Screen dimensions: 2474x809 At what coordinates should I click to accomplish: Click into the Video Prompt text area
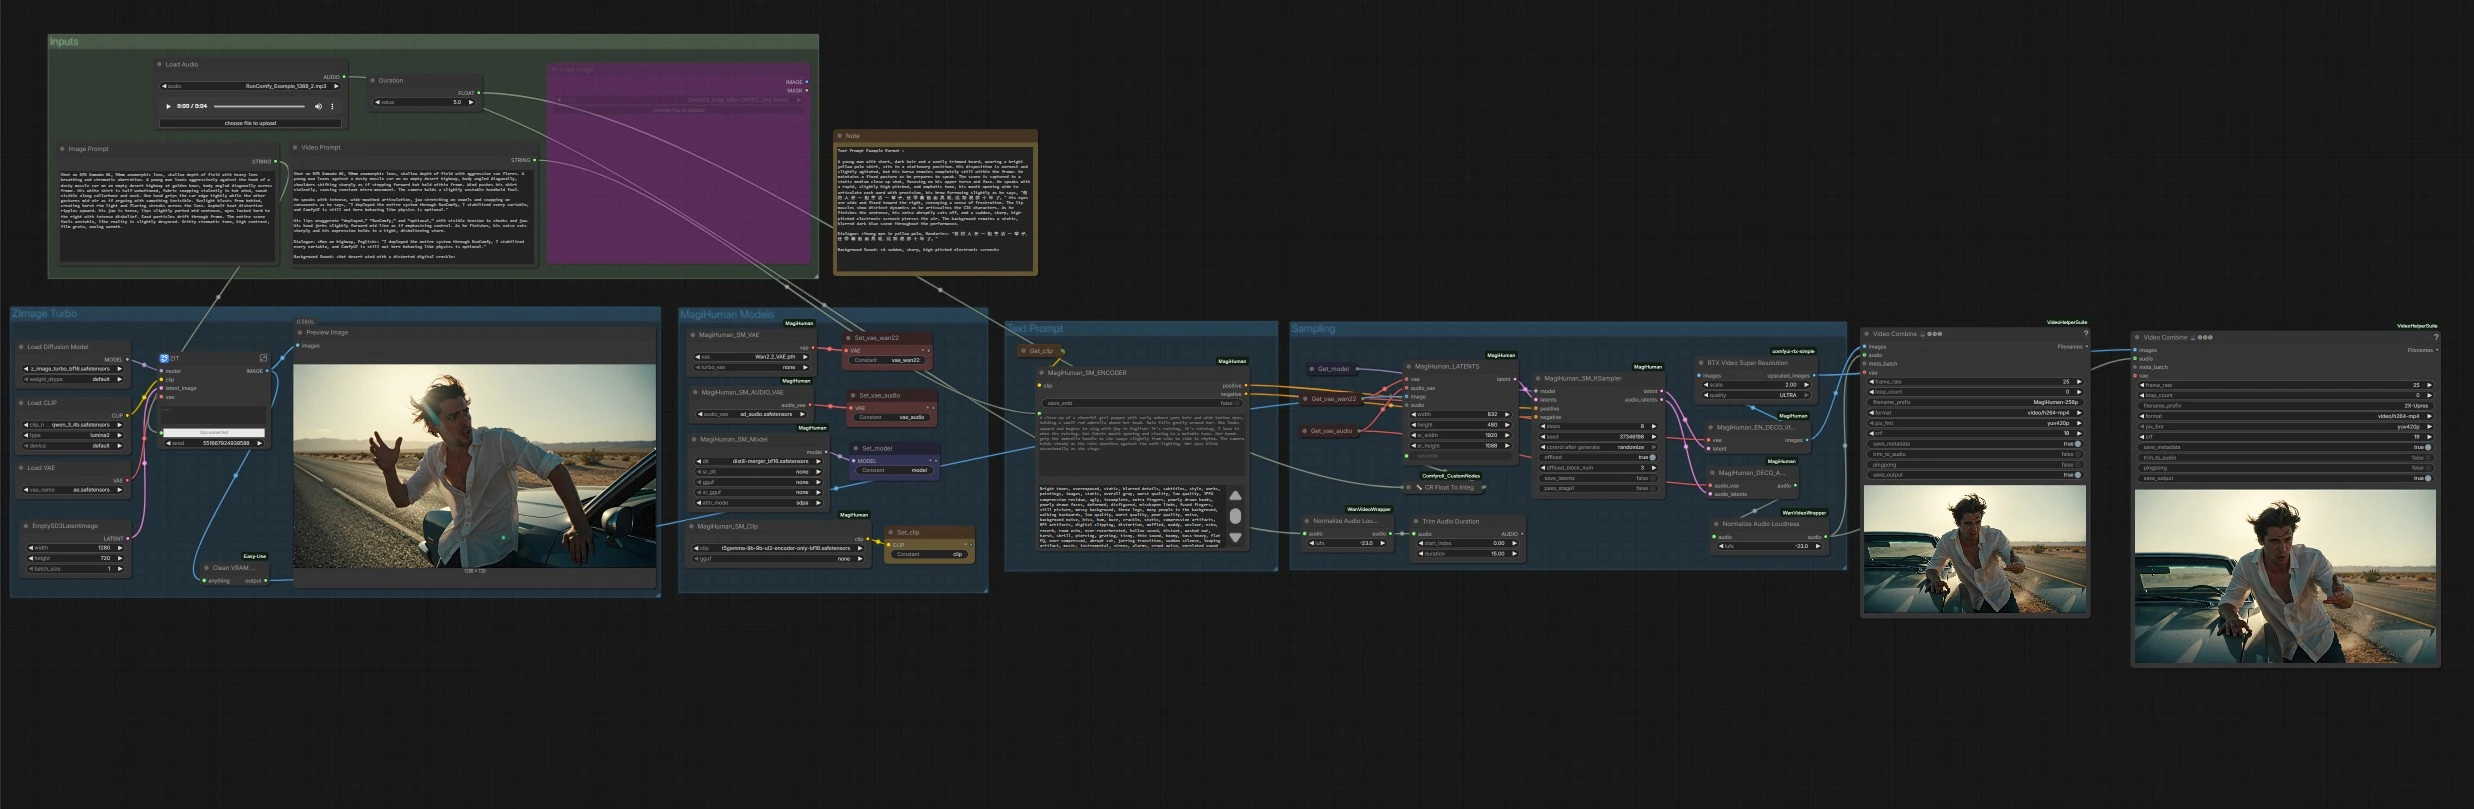pyautogui.click(x=413, y=215)
